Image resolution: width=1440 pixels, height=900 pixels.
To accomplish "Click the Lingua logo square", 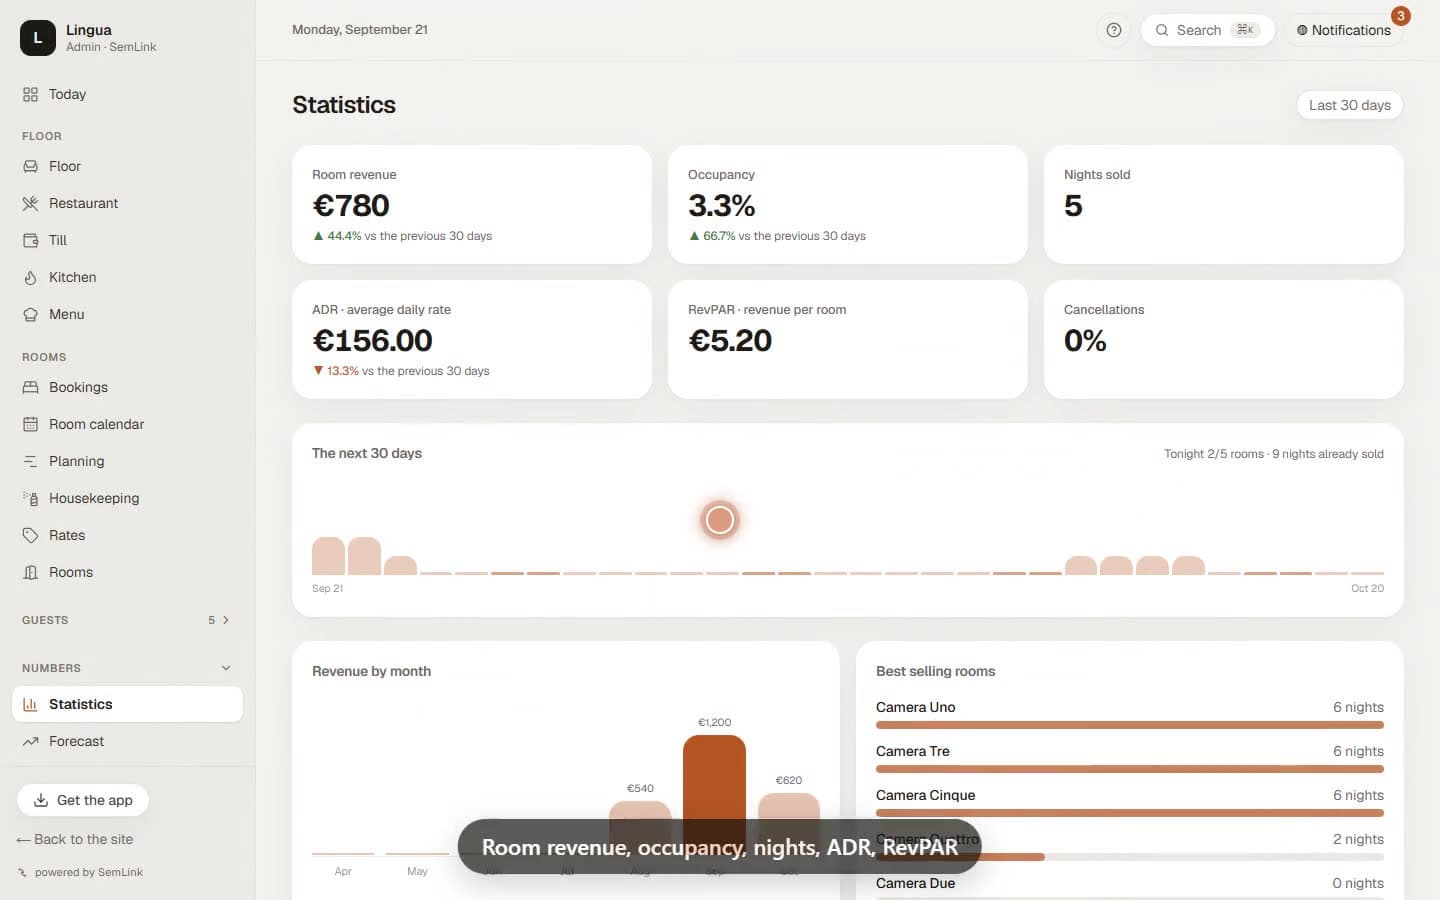I will pos(38,38).
